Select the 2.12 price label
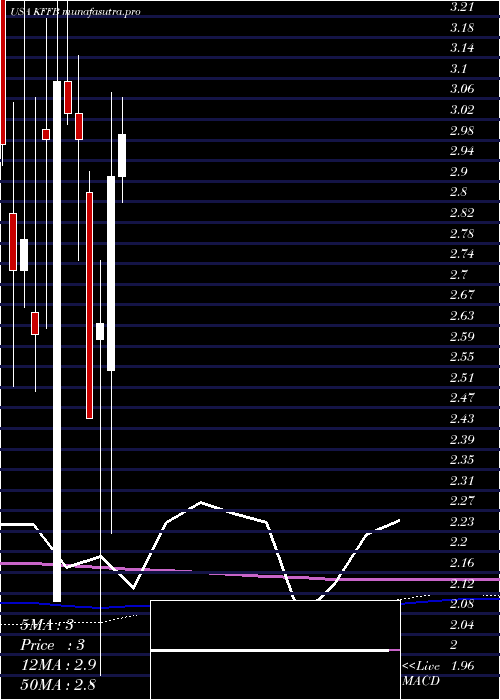500x700 pixels. tap(462, 583)
